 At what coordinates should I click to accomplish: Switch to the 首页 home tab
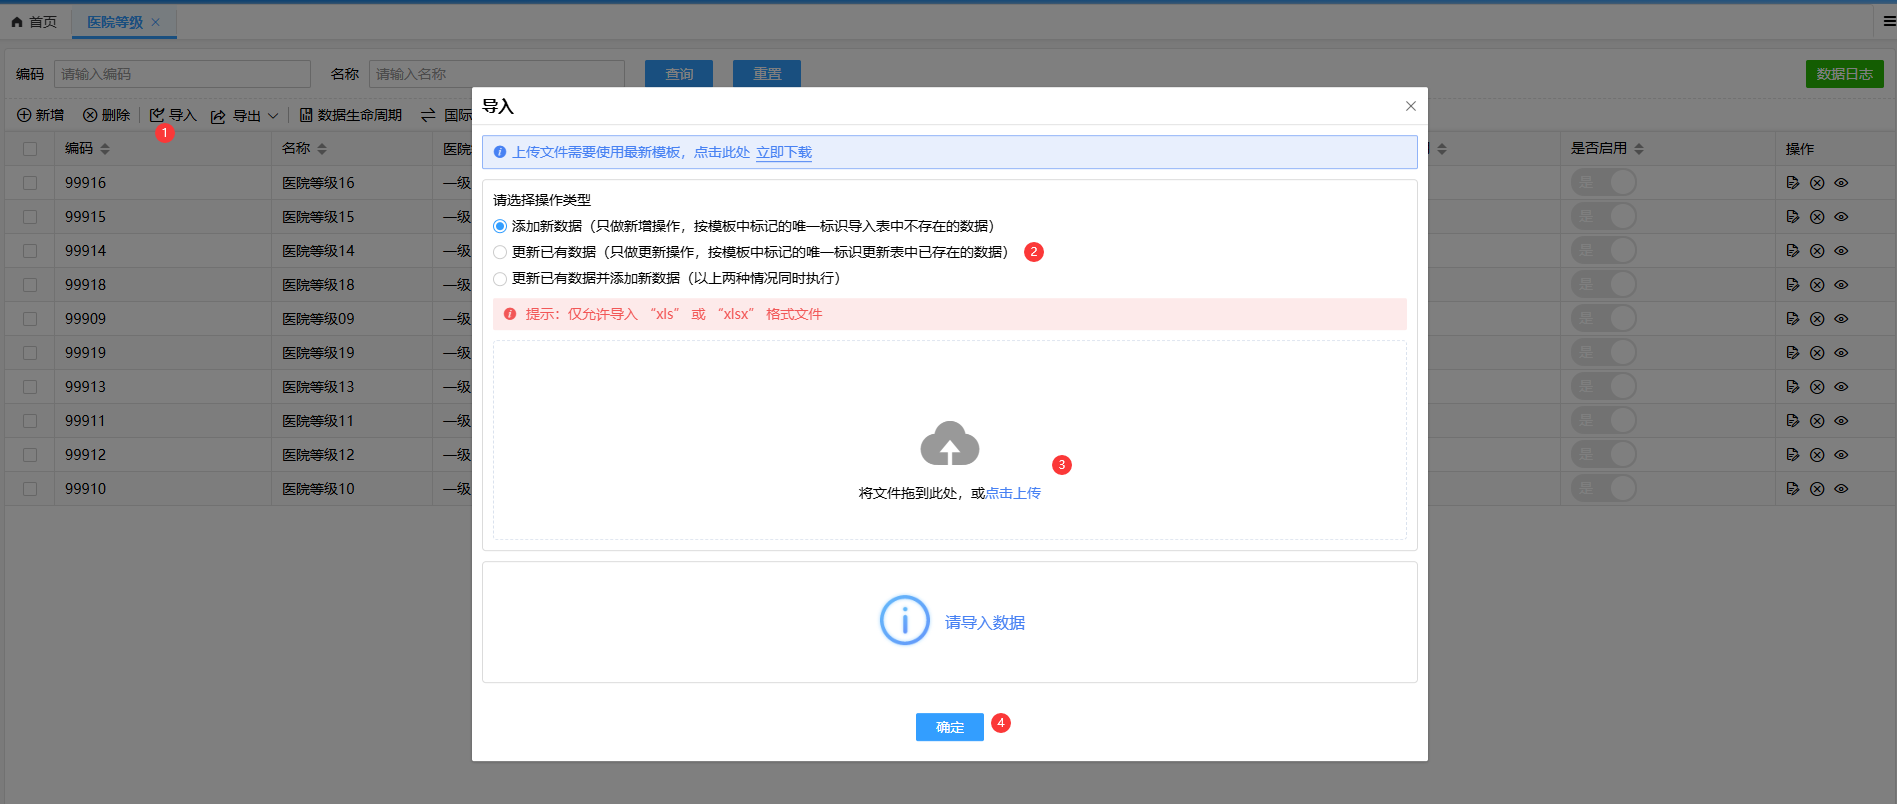point(34,22)
